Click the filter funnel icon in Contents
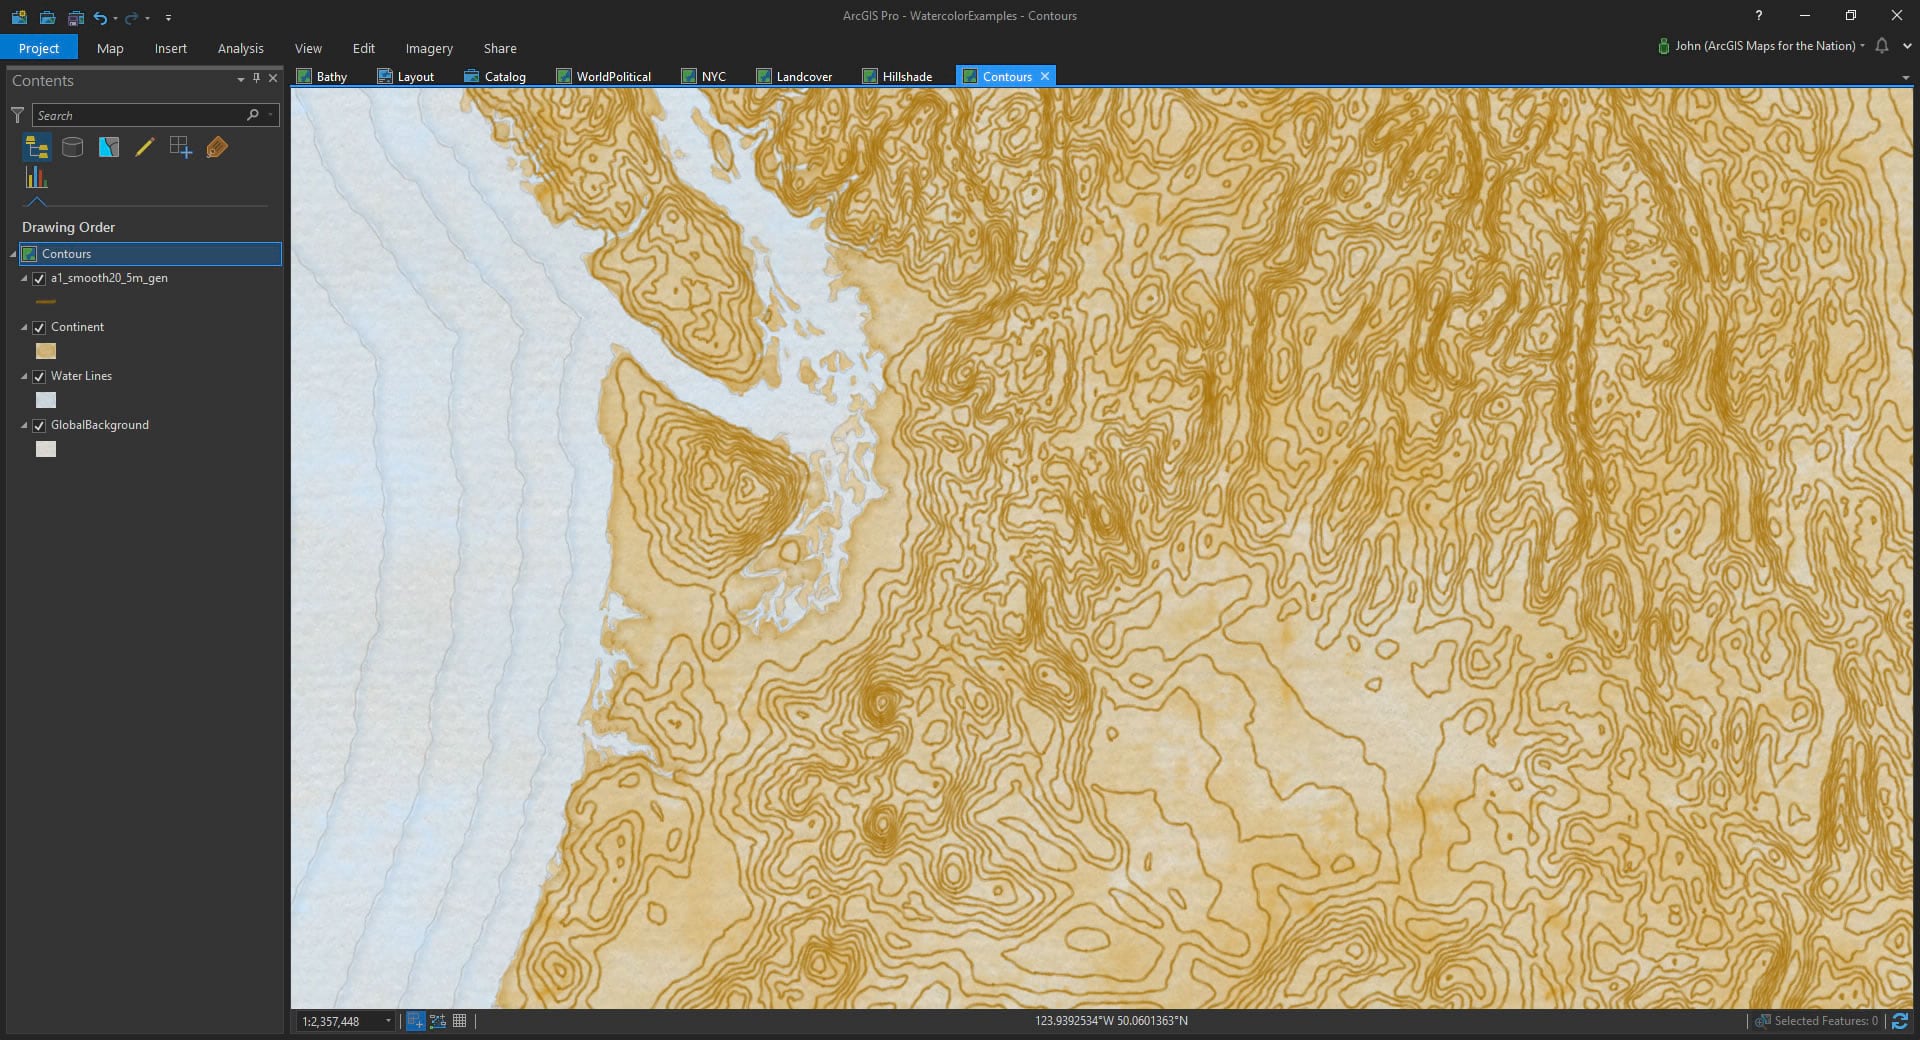 click(18, 115)
